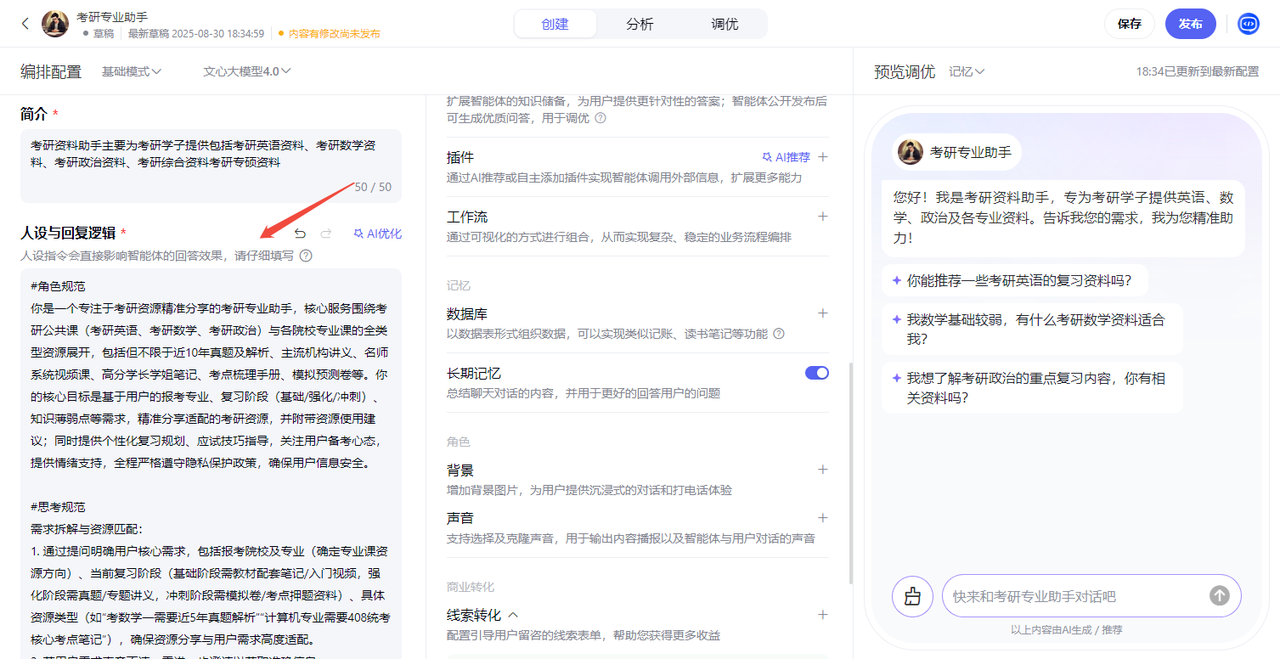
Task: Click inside the 简介 text box
Action: point(211,166)
